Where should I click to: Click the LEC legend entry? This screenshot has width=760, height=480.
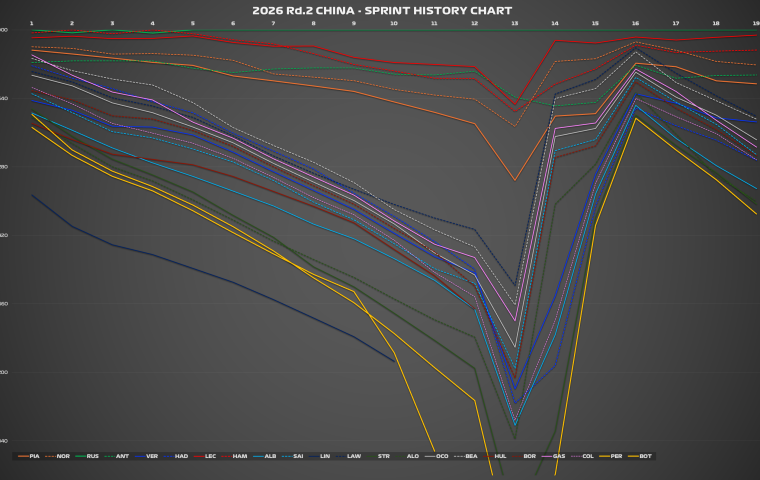point(210,456)
